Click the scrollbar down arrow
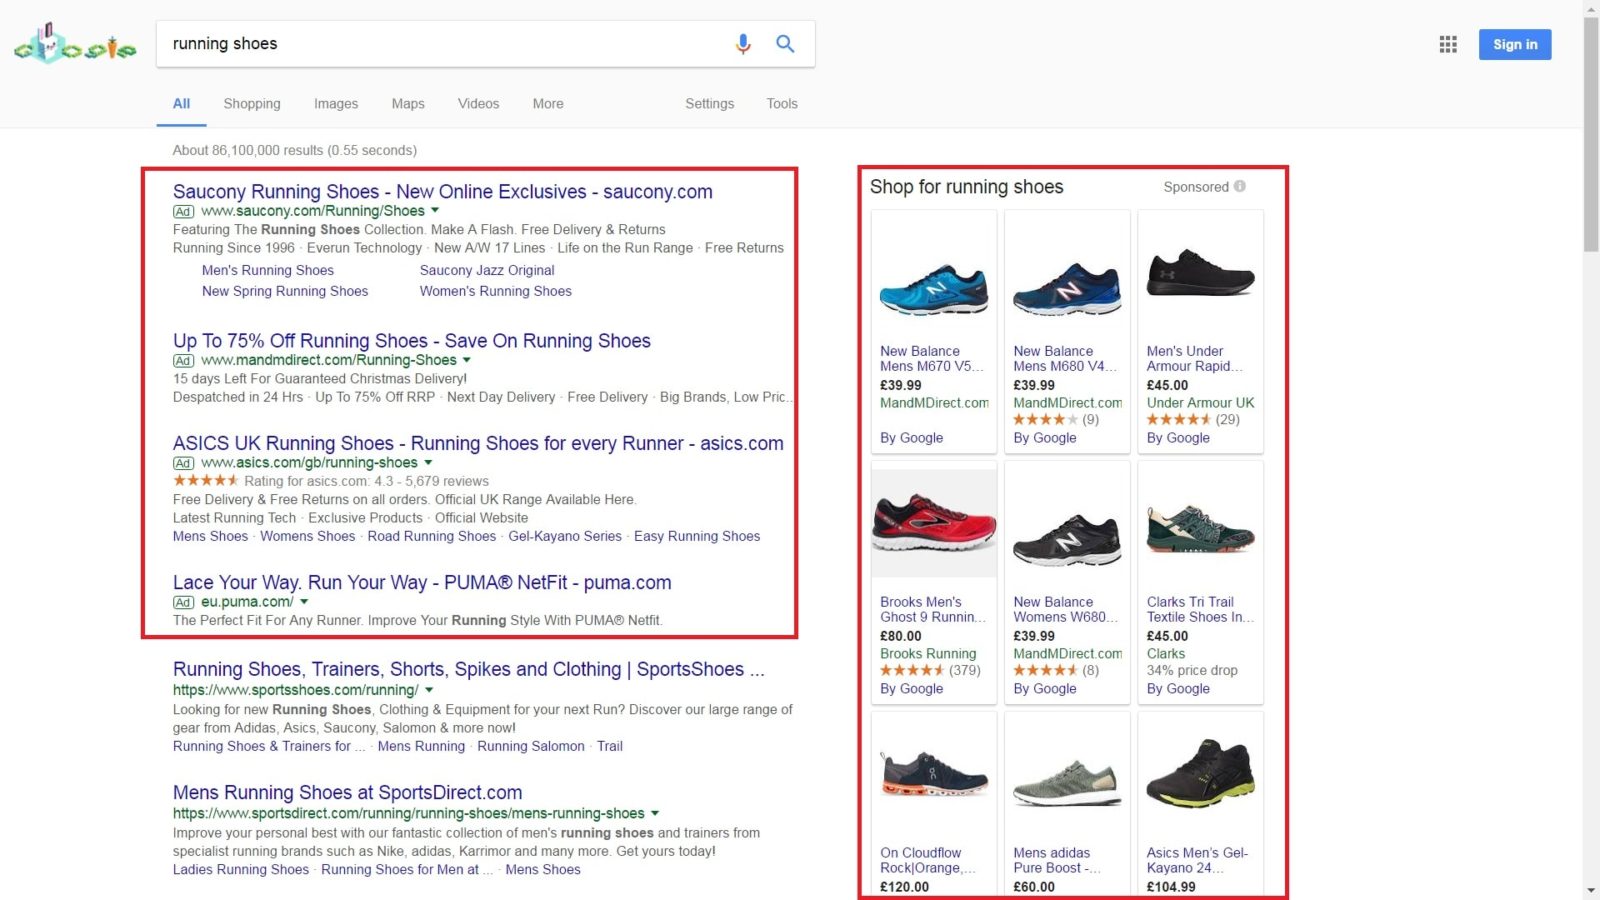 (x=1591, y=890)
